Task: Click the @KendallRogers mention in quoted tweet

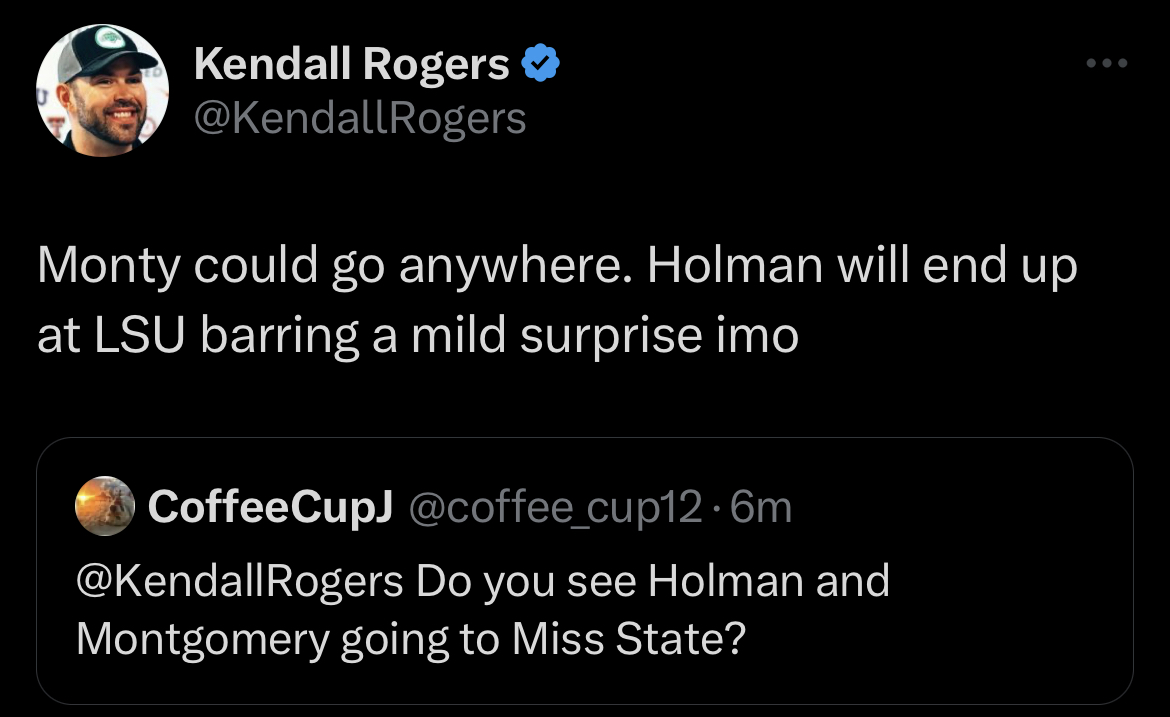Action: (x=239, y=580)
